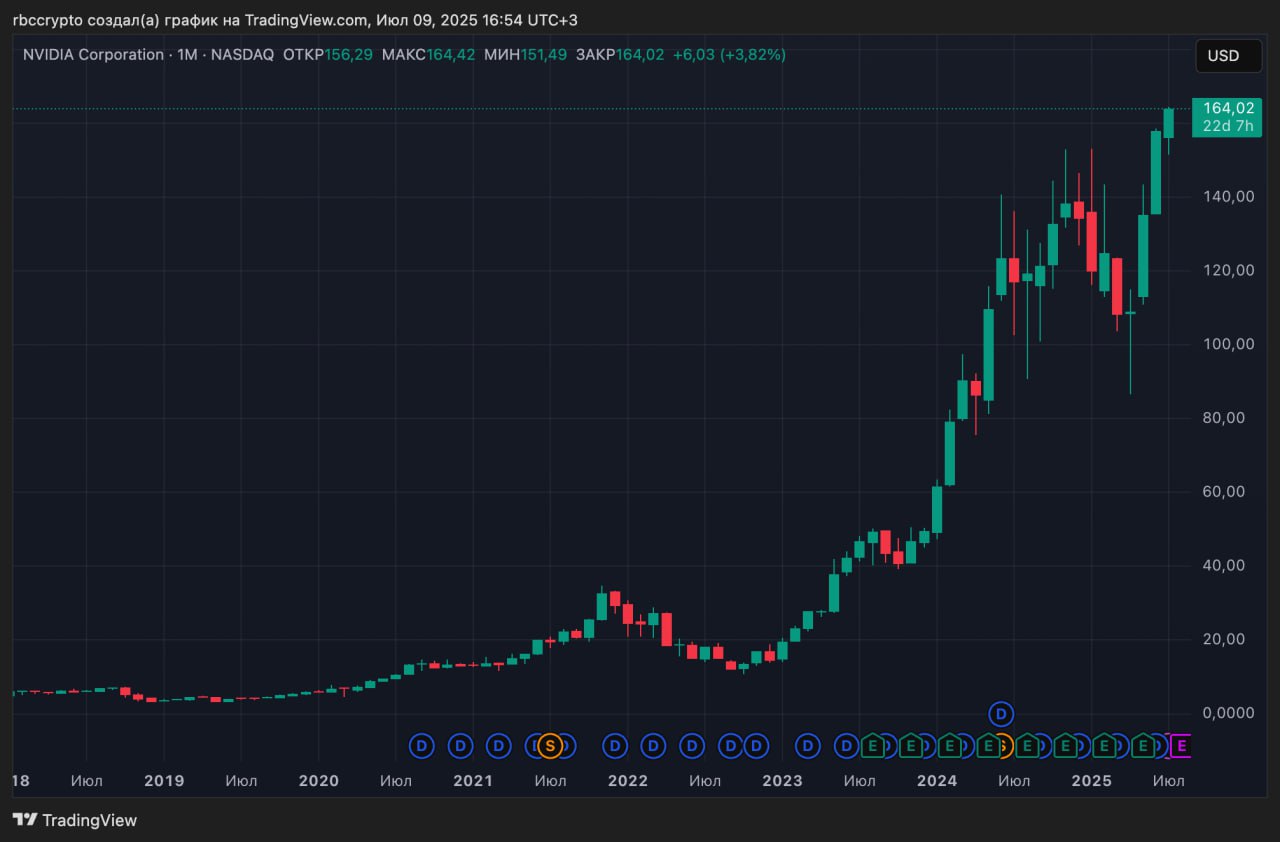
Task: Click the 2023 label on the time axis
Action: [782, 780]
